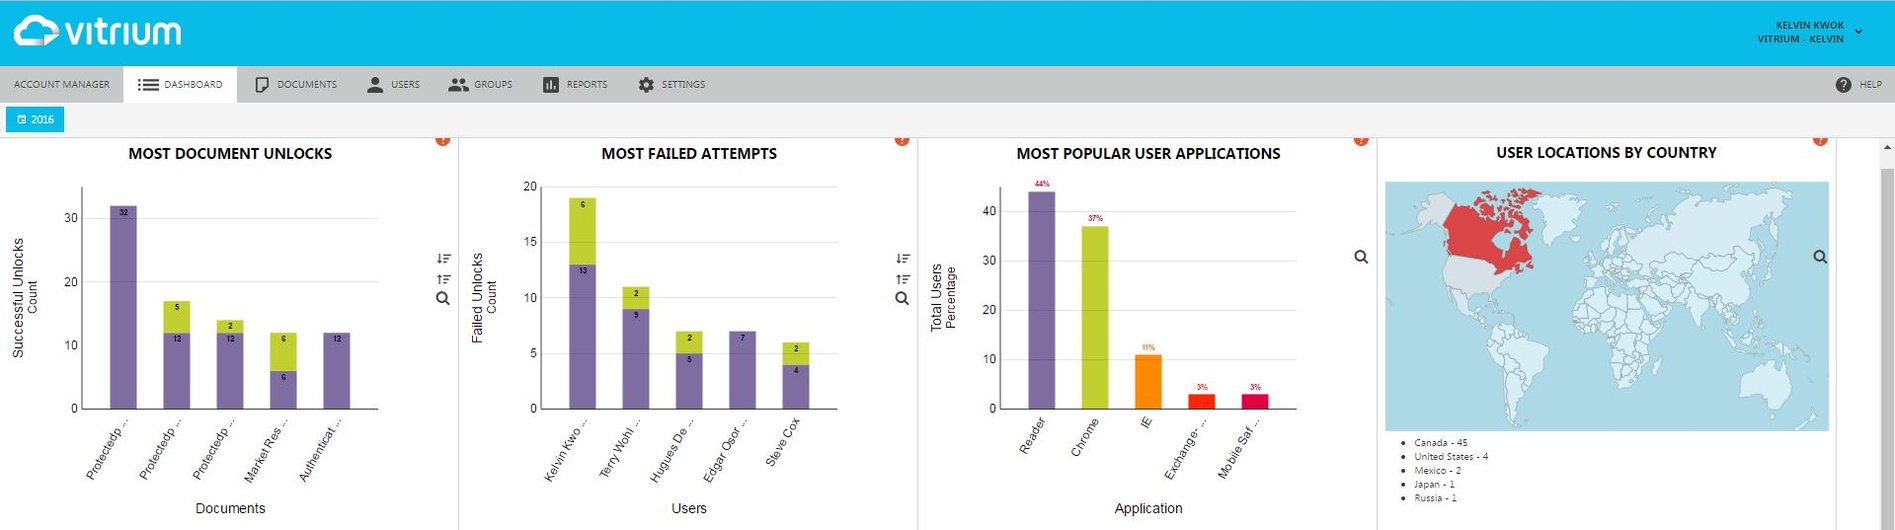1895x530 pixels.
Task: Sort Most Document Unlocks chart ascending
Action: coord(443,279)
